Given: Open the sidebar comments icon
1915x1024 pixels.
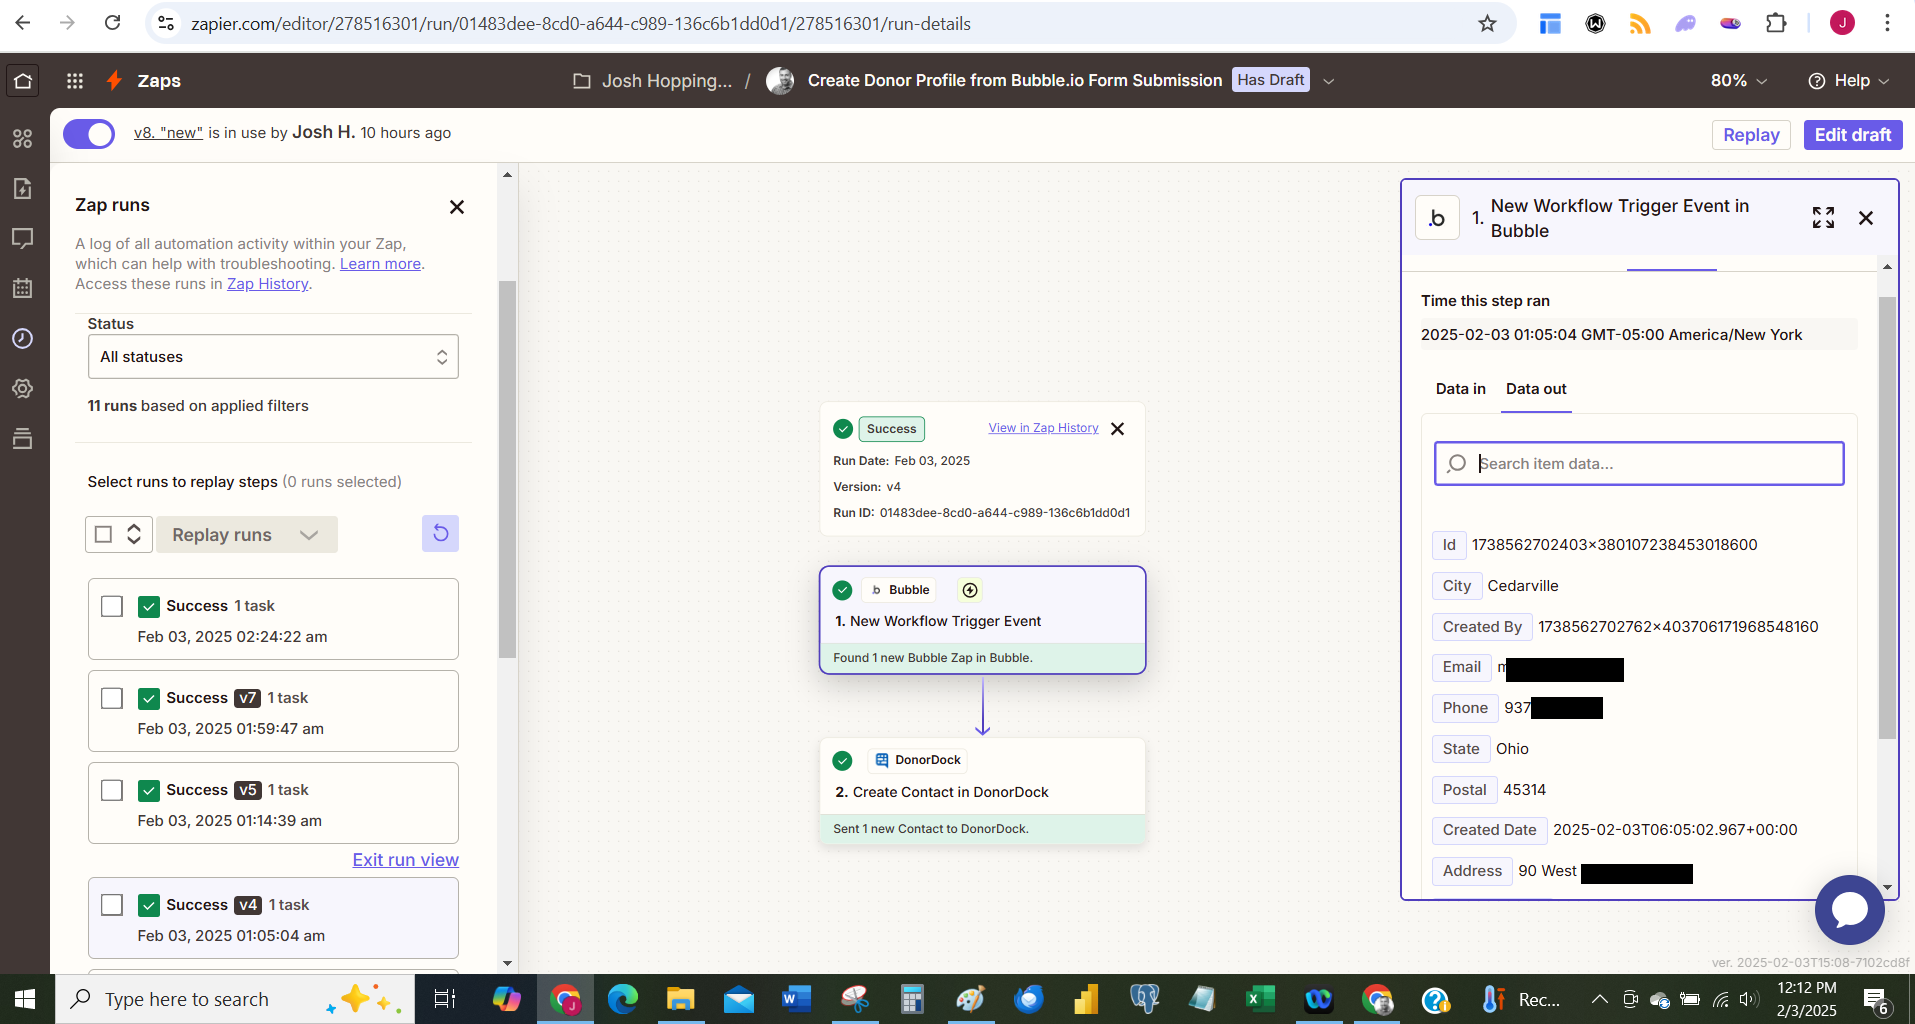Looking at the screenshot, I should 22,238.
